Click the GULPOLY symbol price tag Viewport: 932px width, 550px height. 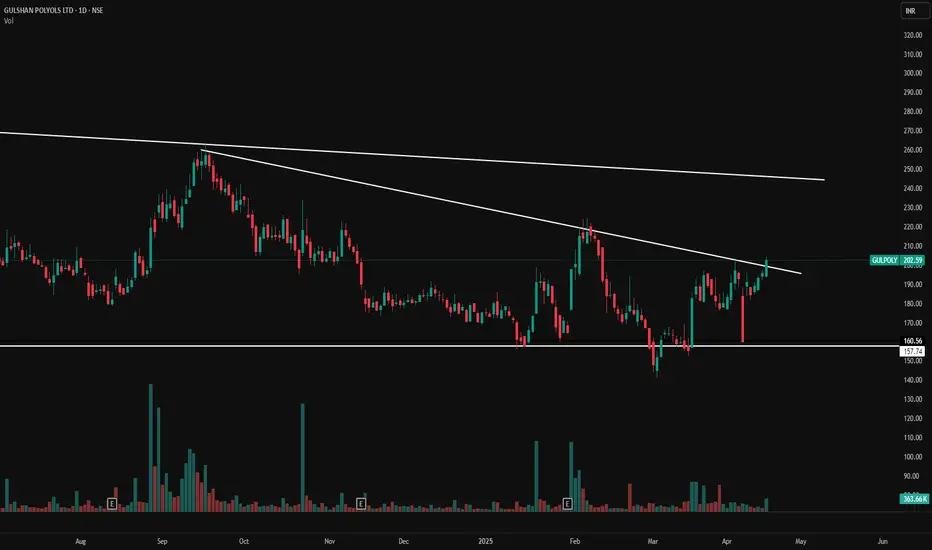point(884,260)
